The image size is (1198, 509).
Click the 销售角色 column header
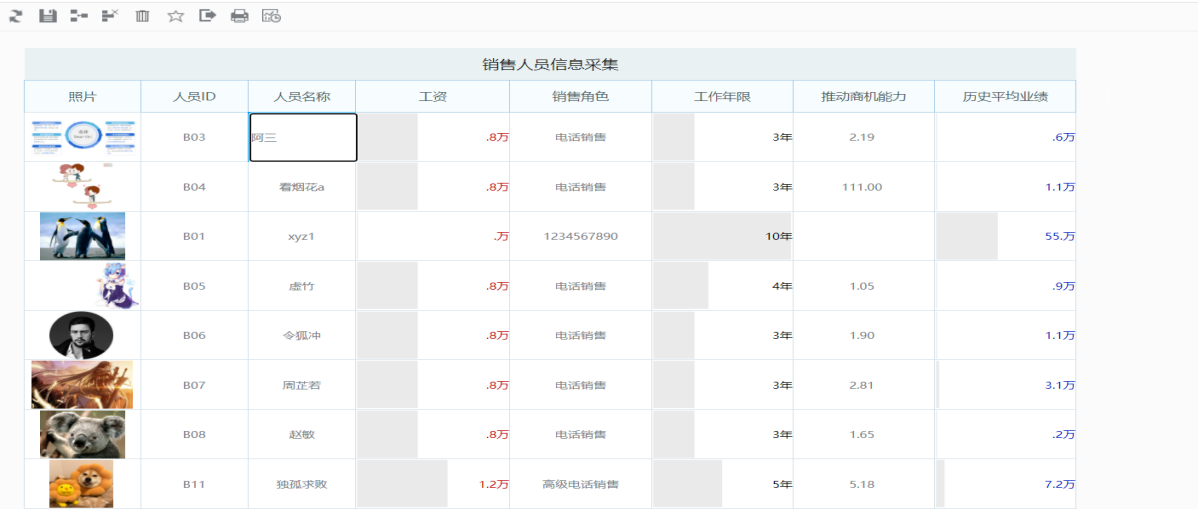pos(581,97)
